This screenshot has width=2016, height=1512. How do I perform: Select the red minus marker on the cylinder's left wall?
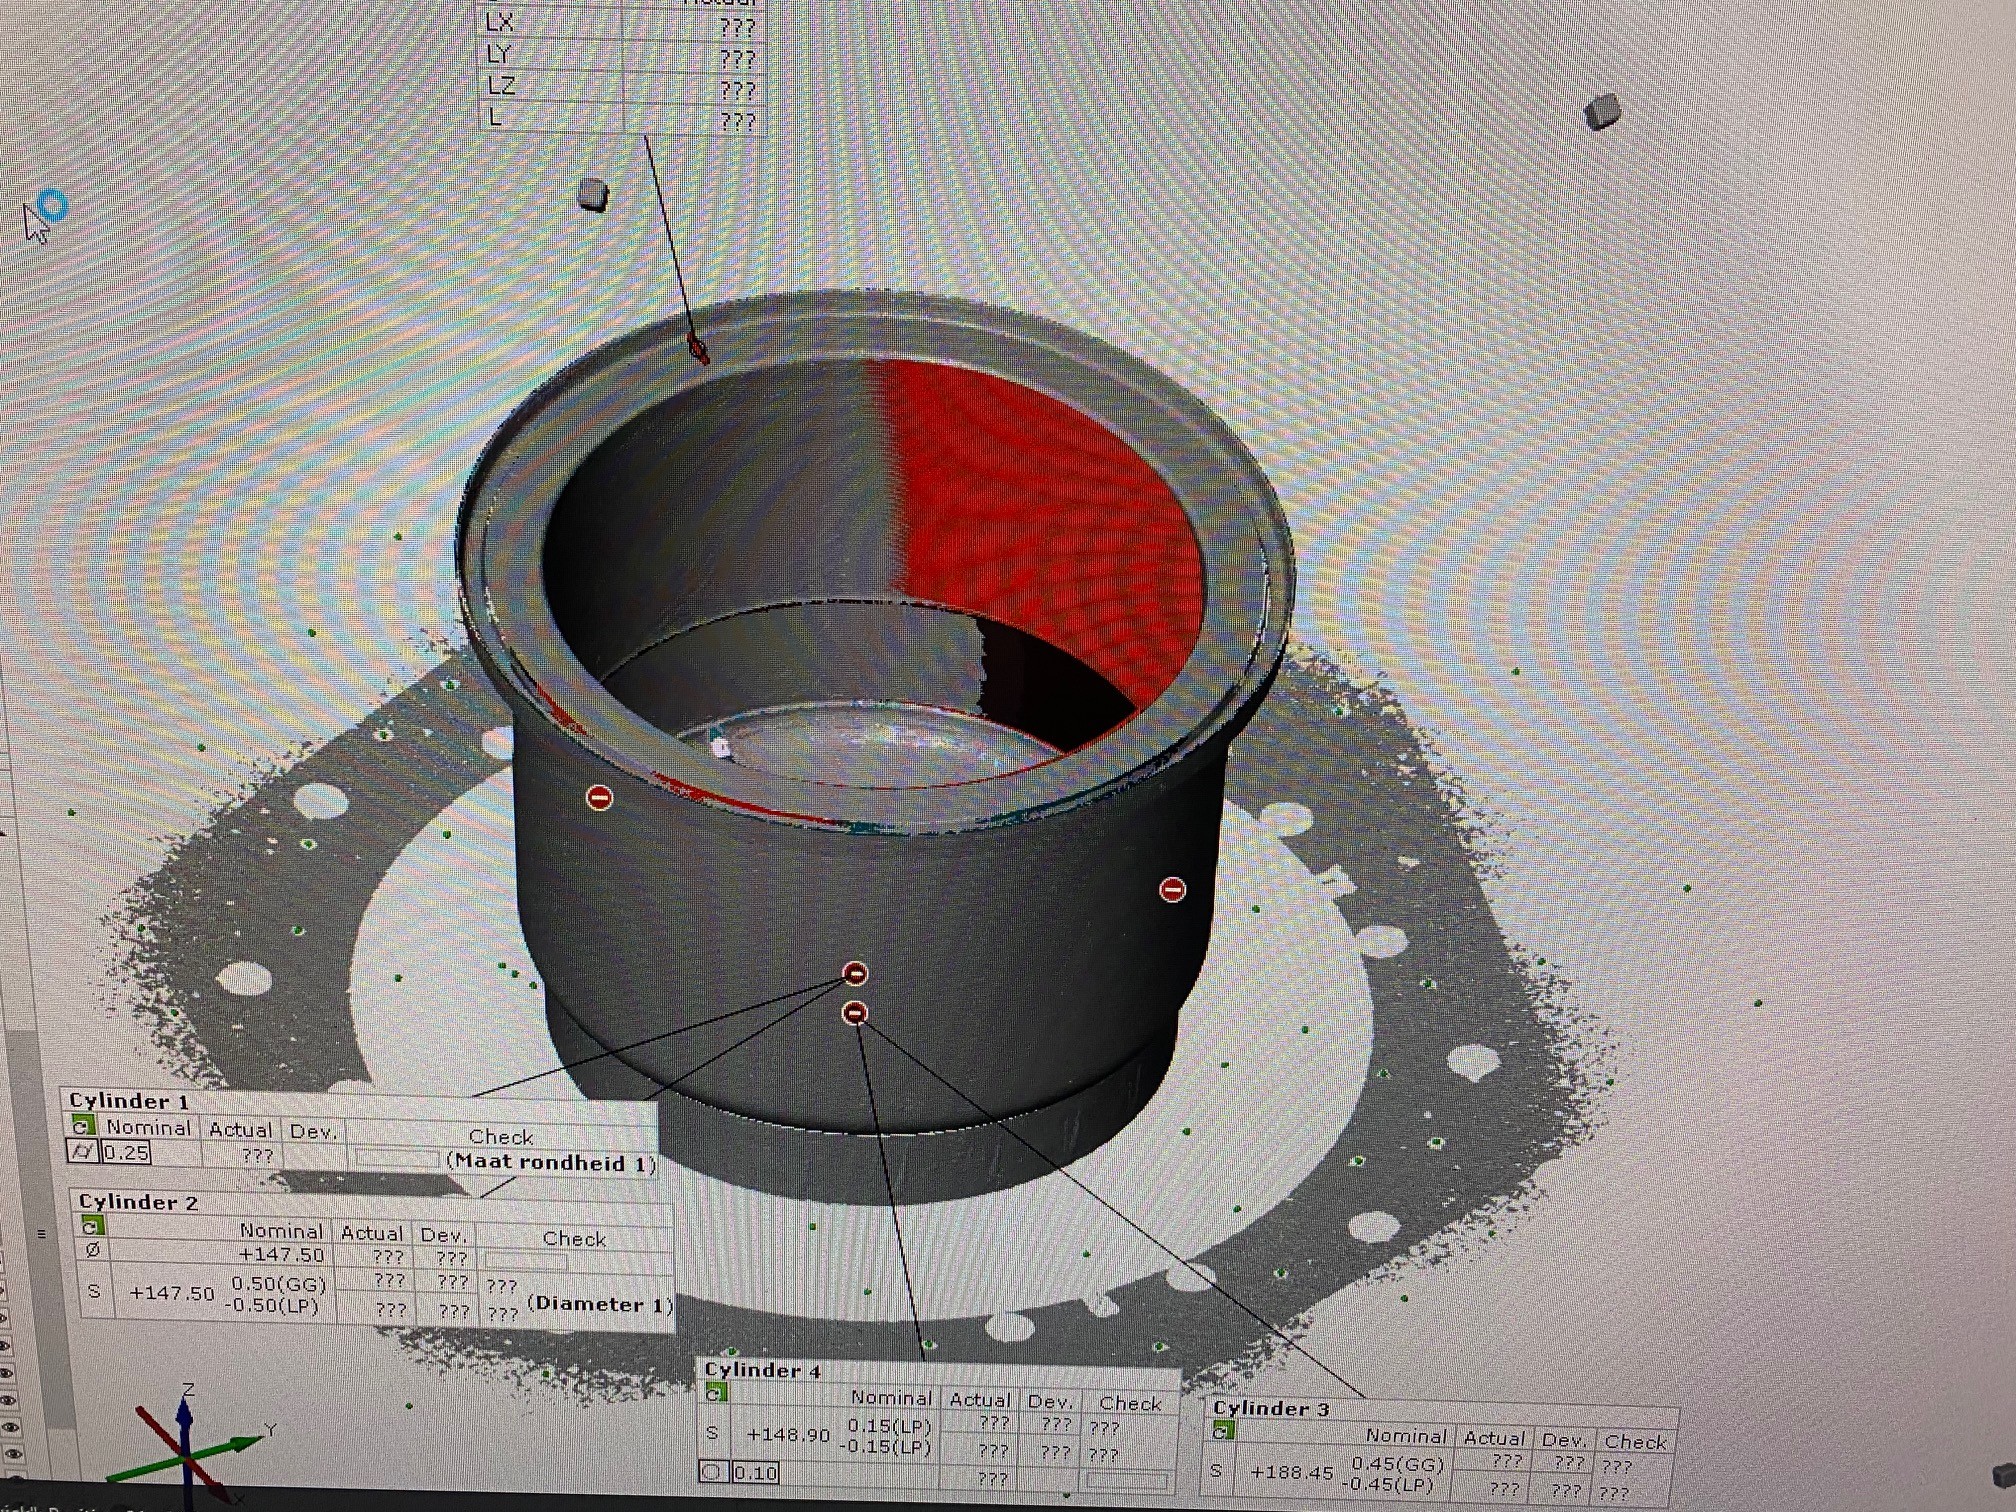click(x=599, y=797)
